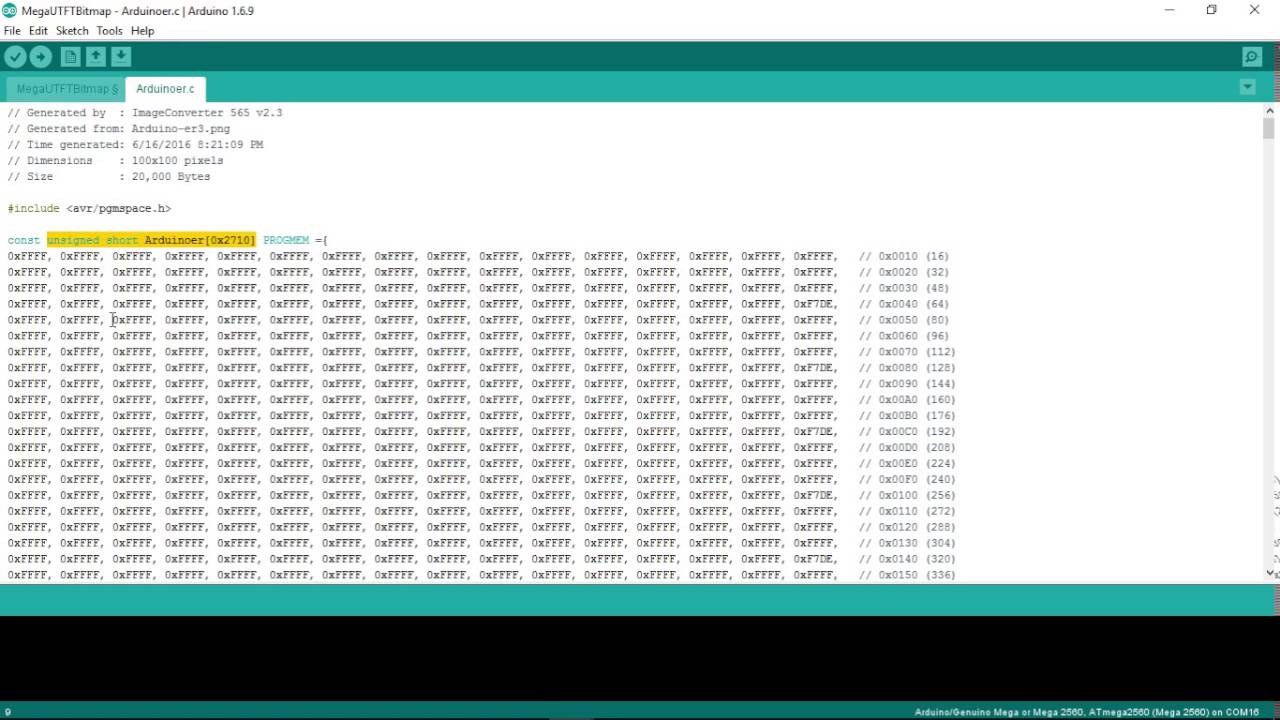Click the 'Generated by : ImageConverter 565' comment
This screenshot has height=720, width=1280.
pyautogui.click(x=145, y=113)
